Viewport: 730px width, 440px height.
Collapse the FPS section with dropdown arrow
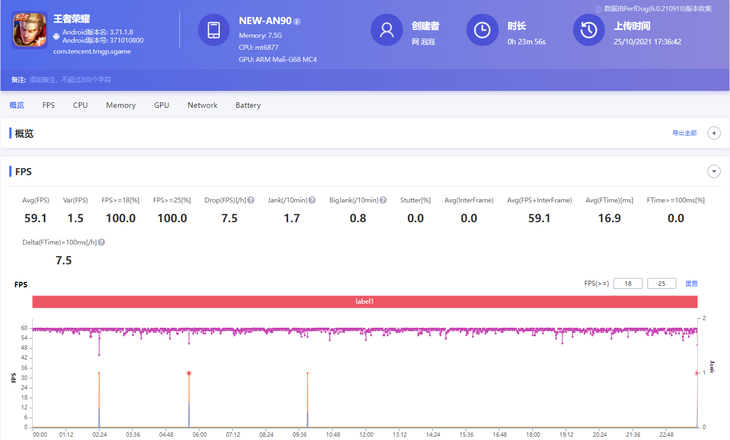click(714, 171)
